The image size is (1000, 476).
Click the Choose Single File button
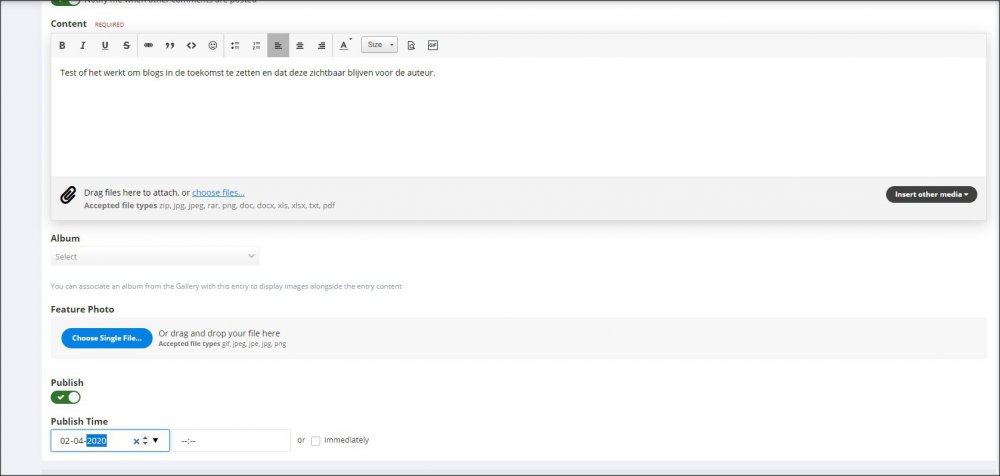click(x=106, y=338)
